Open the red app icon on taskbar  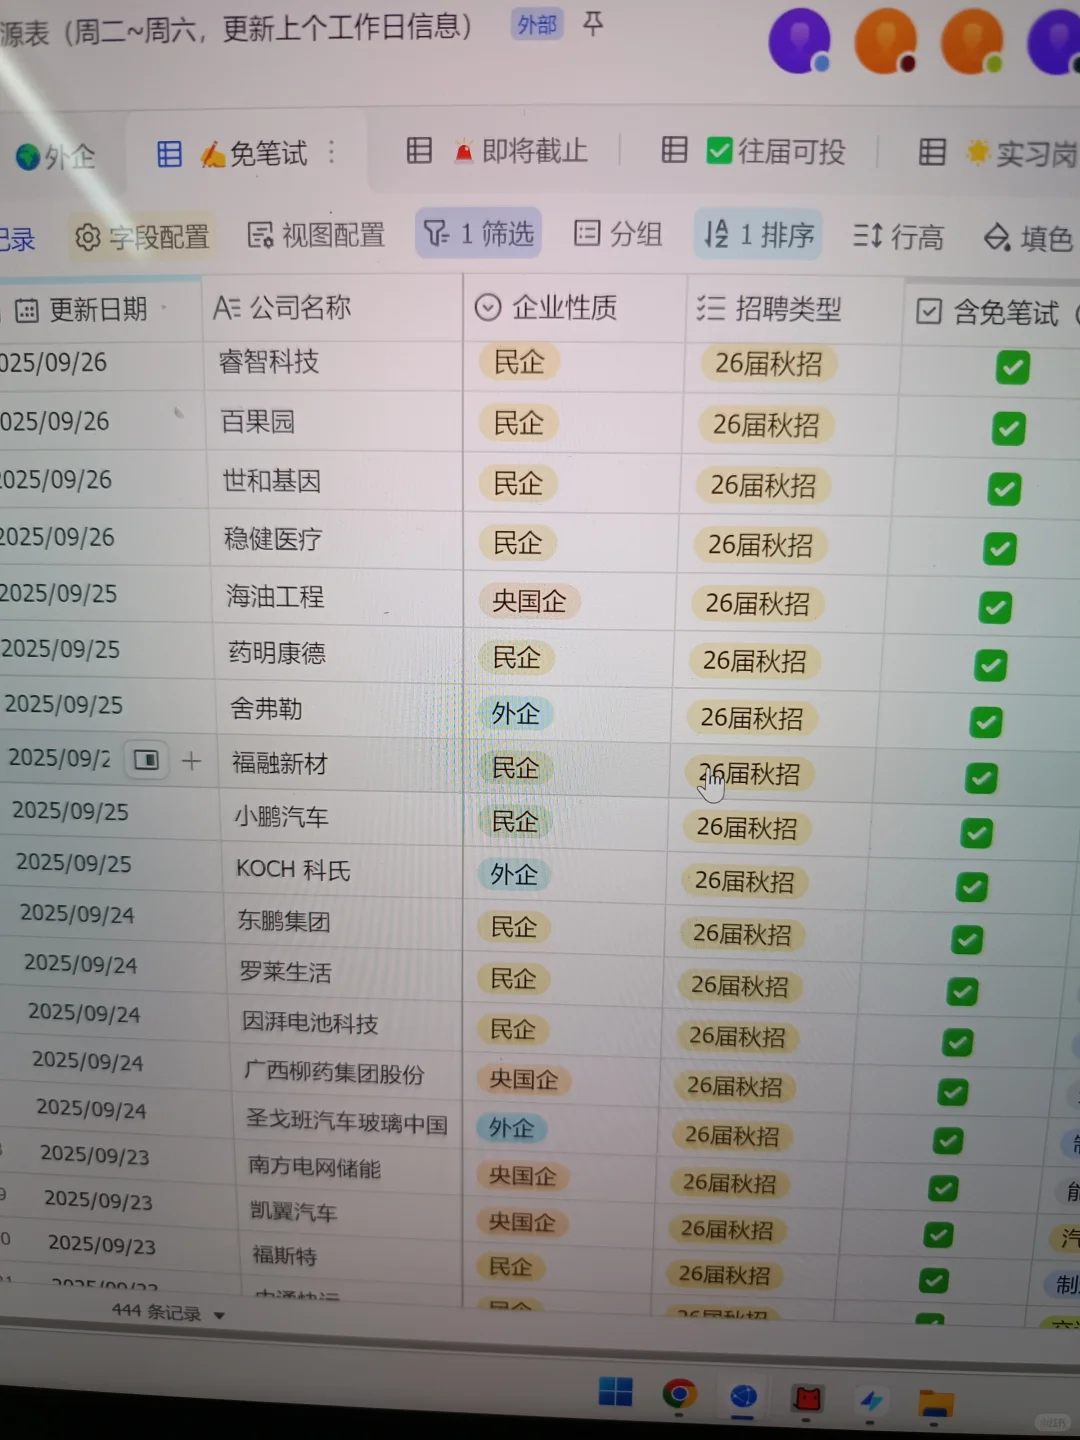point(807,1399)
